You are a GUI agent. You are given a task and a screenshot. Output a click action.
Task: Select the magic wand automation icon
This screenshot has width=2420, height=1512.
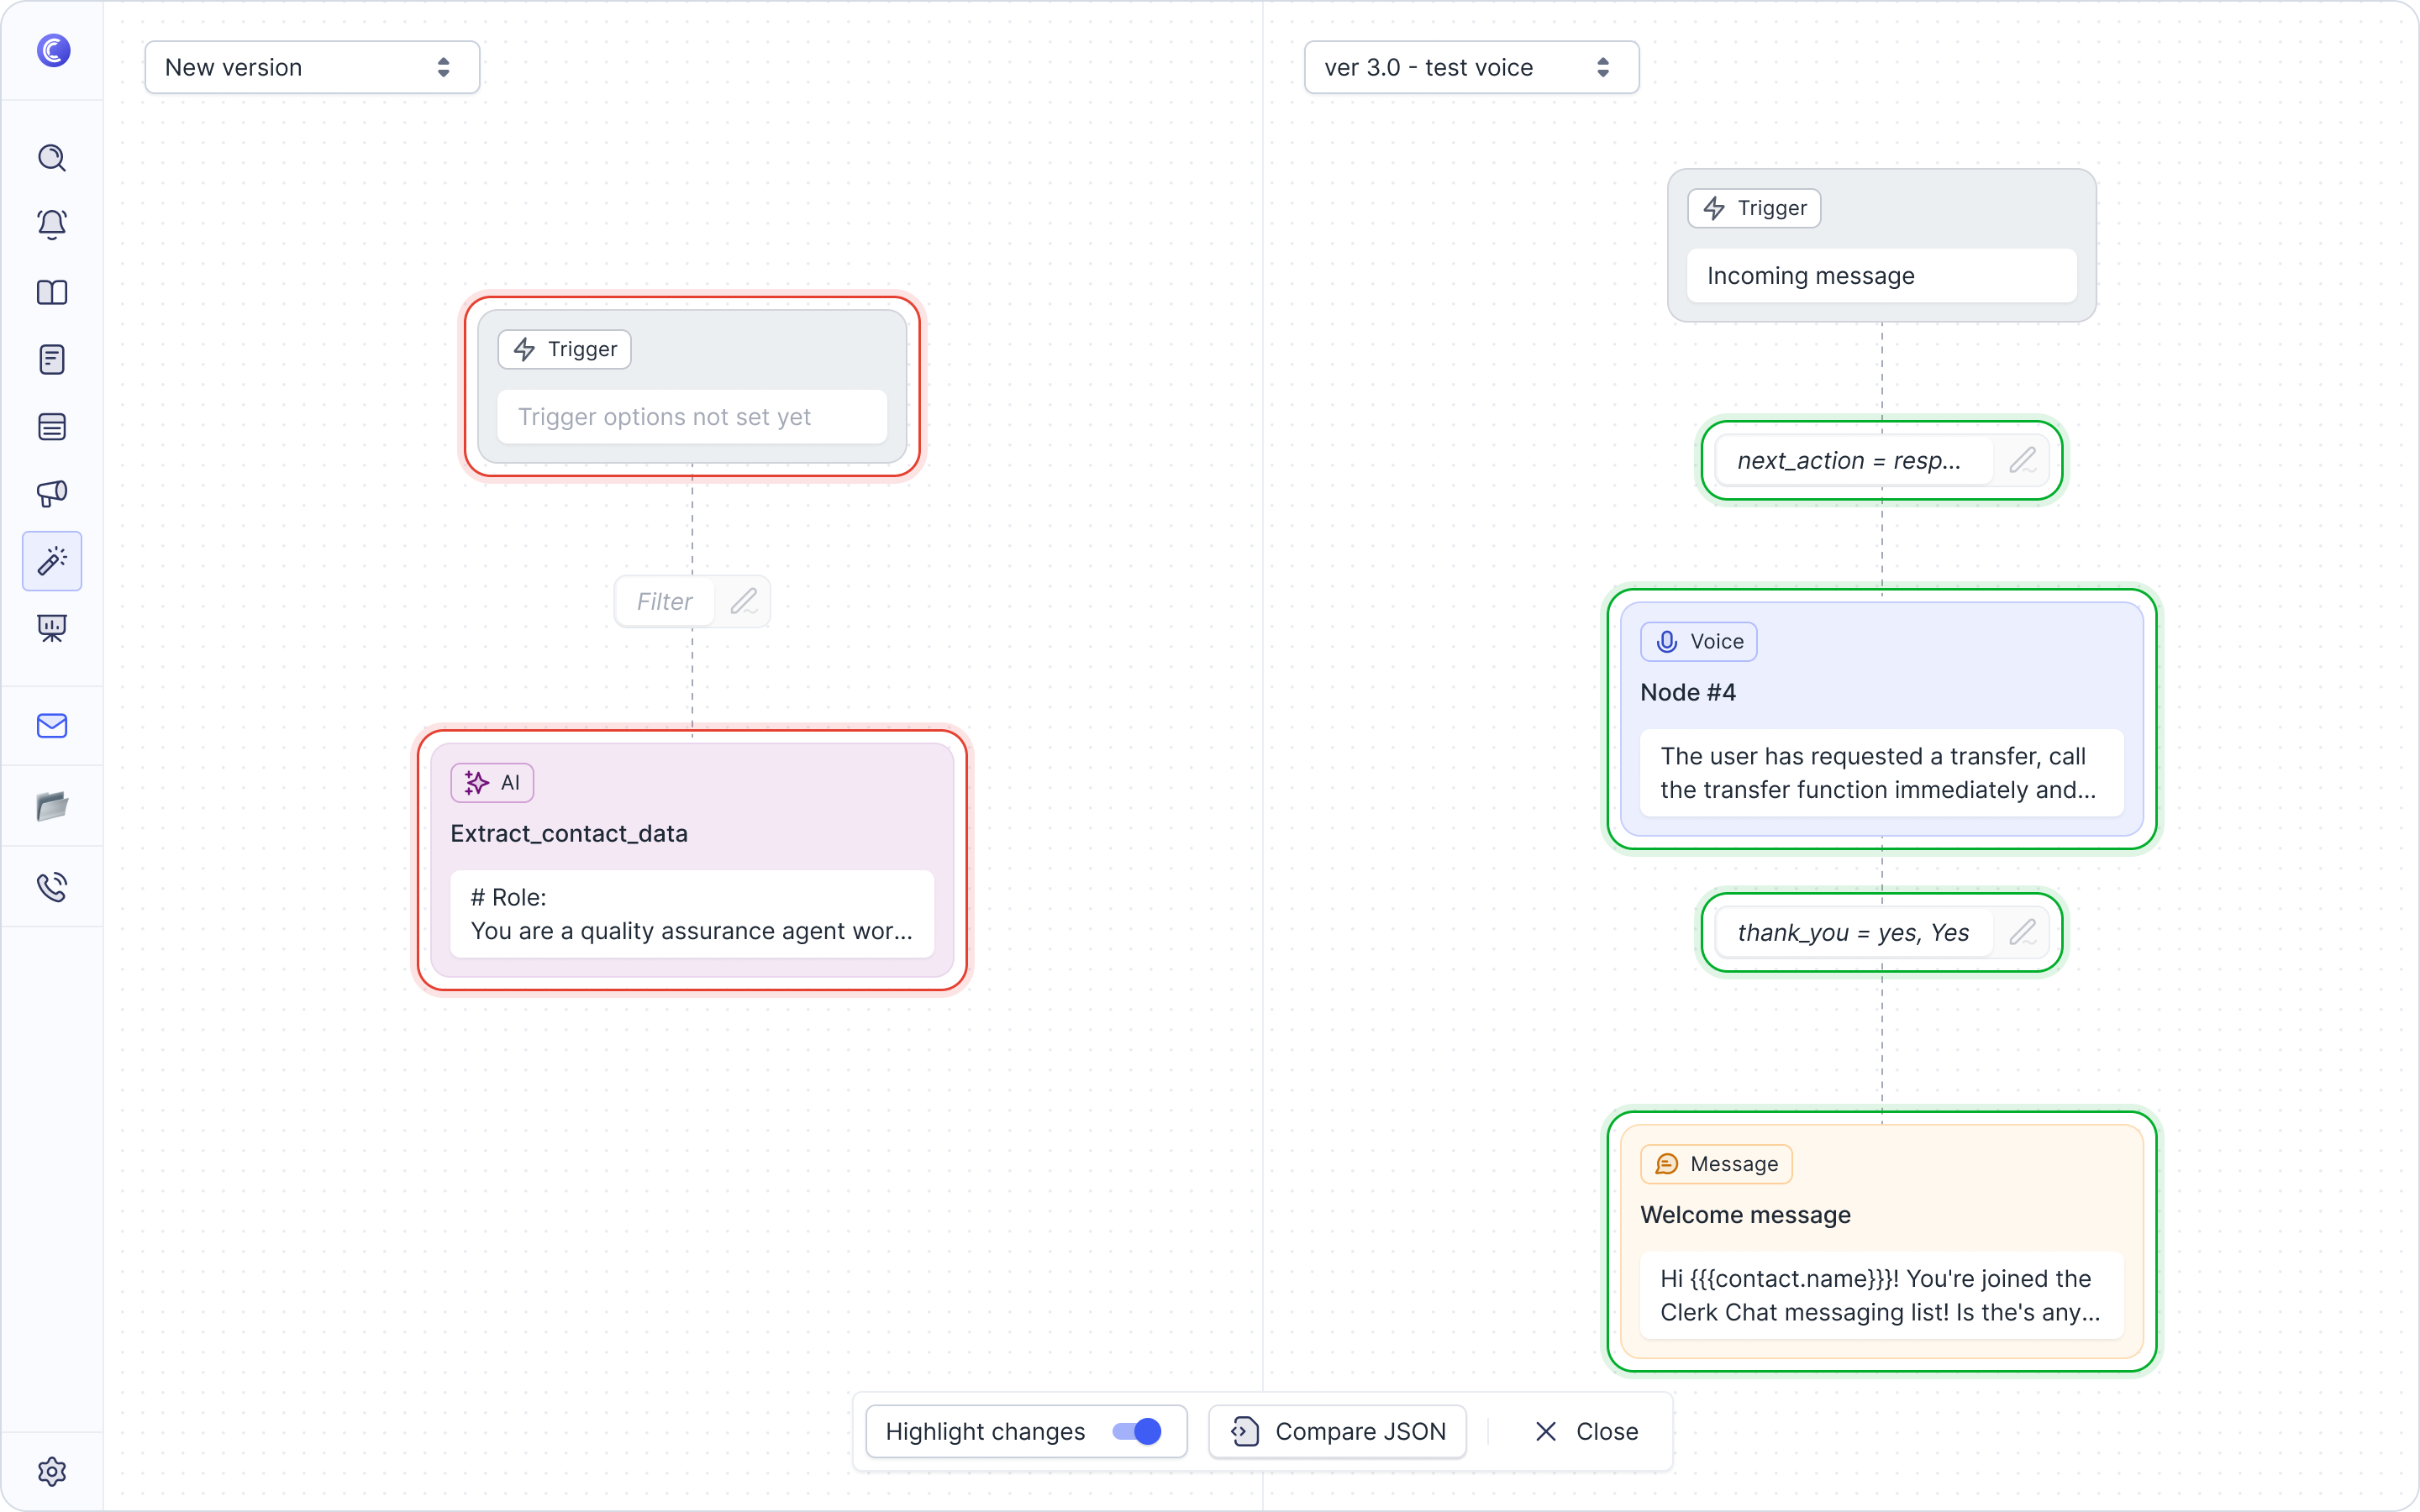coord(52,561)
